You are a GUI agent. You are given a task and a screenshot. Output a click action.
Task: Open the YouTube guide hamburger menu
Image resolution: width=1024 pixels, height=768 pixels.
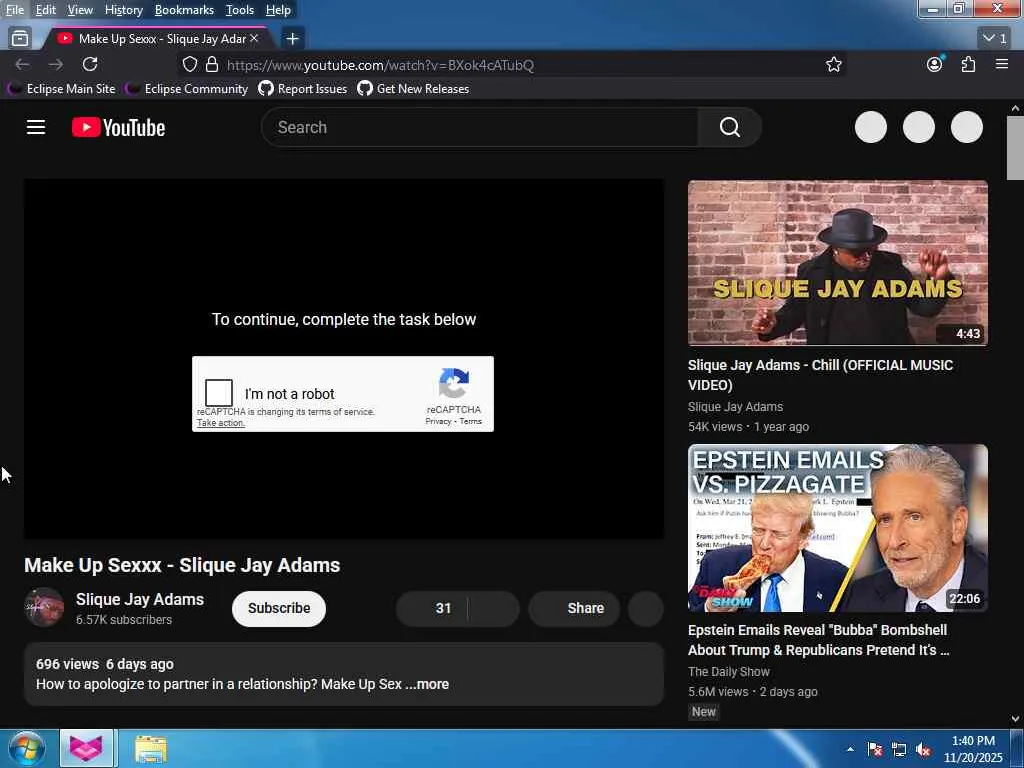point(36,127)
